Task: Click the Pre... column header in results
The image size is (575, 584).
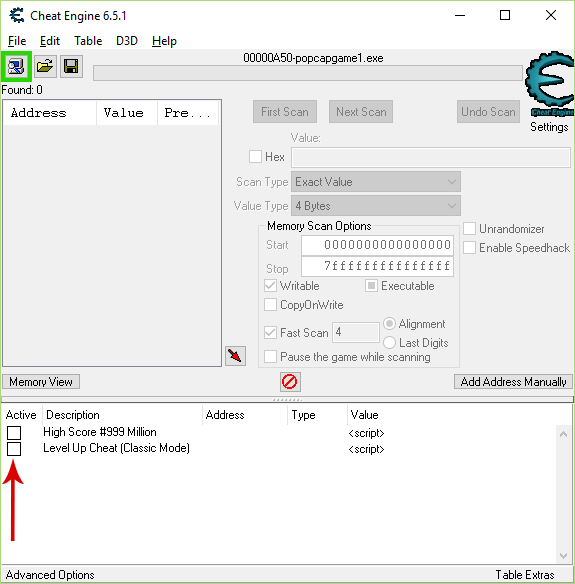Action: (188, 113)
